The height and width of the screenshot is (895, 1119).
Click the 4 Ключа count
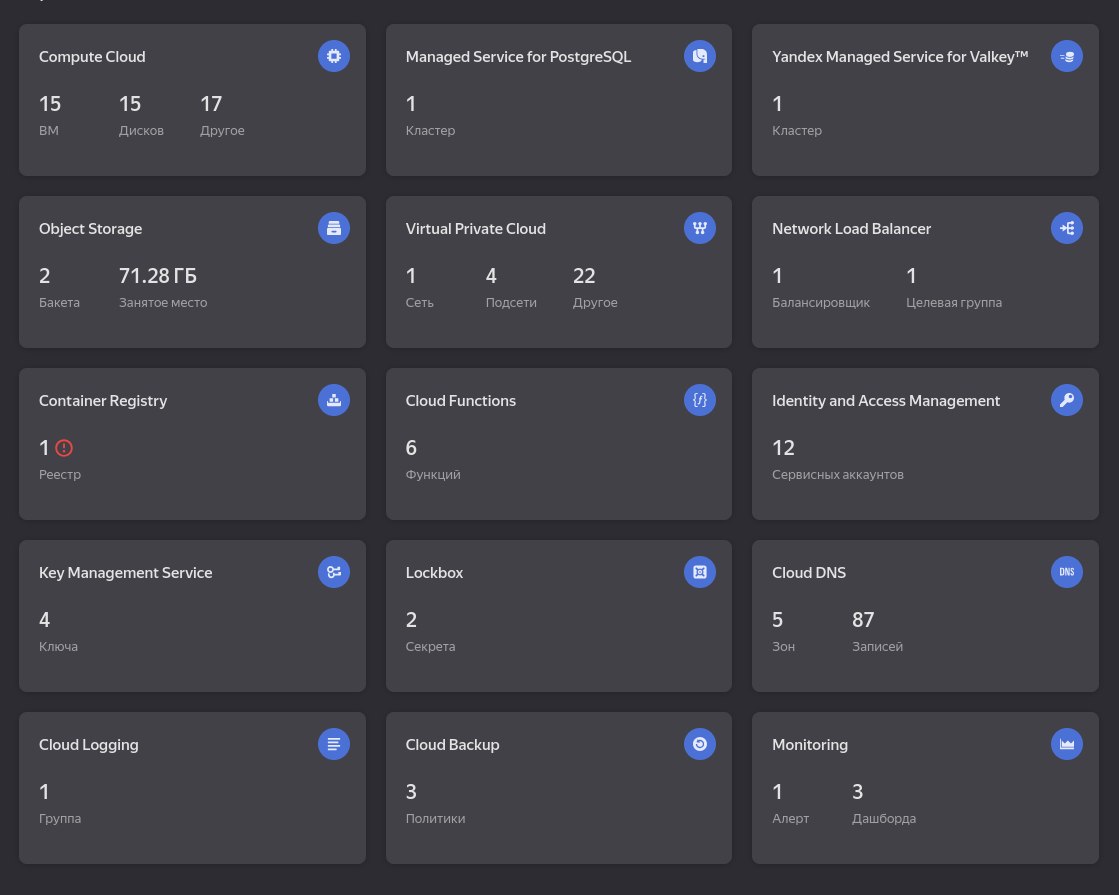tap(59, 630)
